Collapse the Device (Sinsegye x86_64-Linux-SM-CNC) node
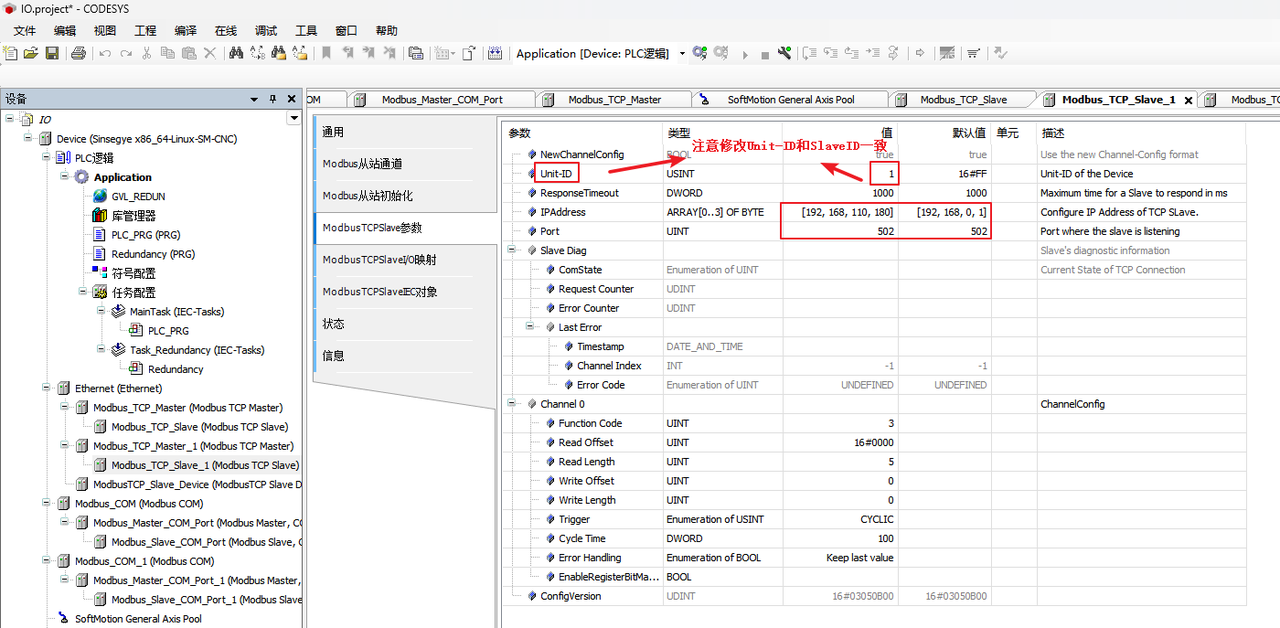 tap(28, 139)
